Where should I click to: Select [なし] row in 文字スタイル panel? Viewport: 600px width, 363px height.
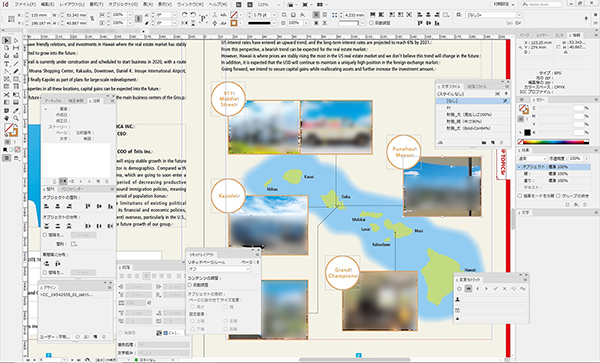click(x=473, y=101)
